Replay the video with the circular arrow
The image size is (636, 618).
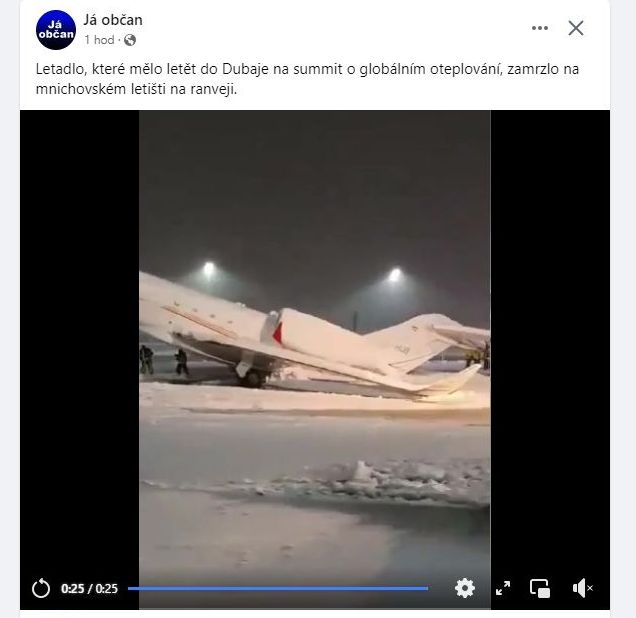[x=41, y=588]
